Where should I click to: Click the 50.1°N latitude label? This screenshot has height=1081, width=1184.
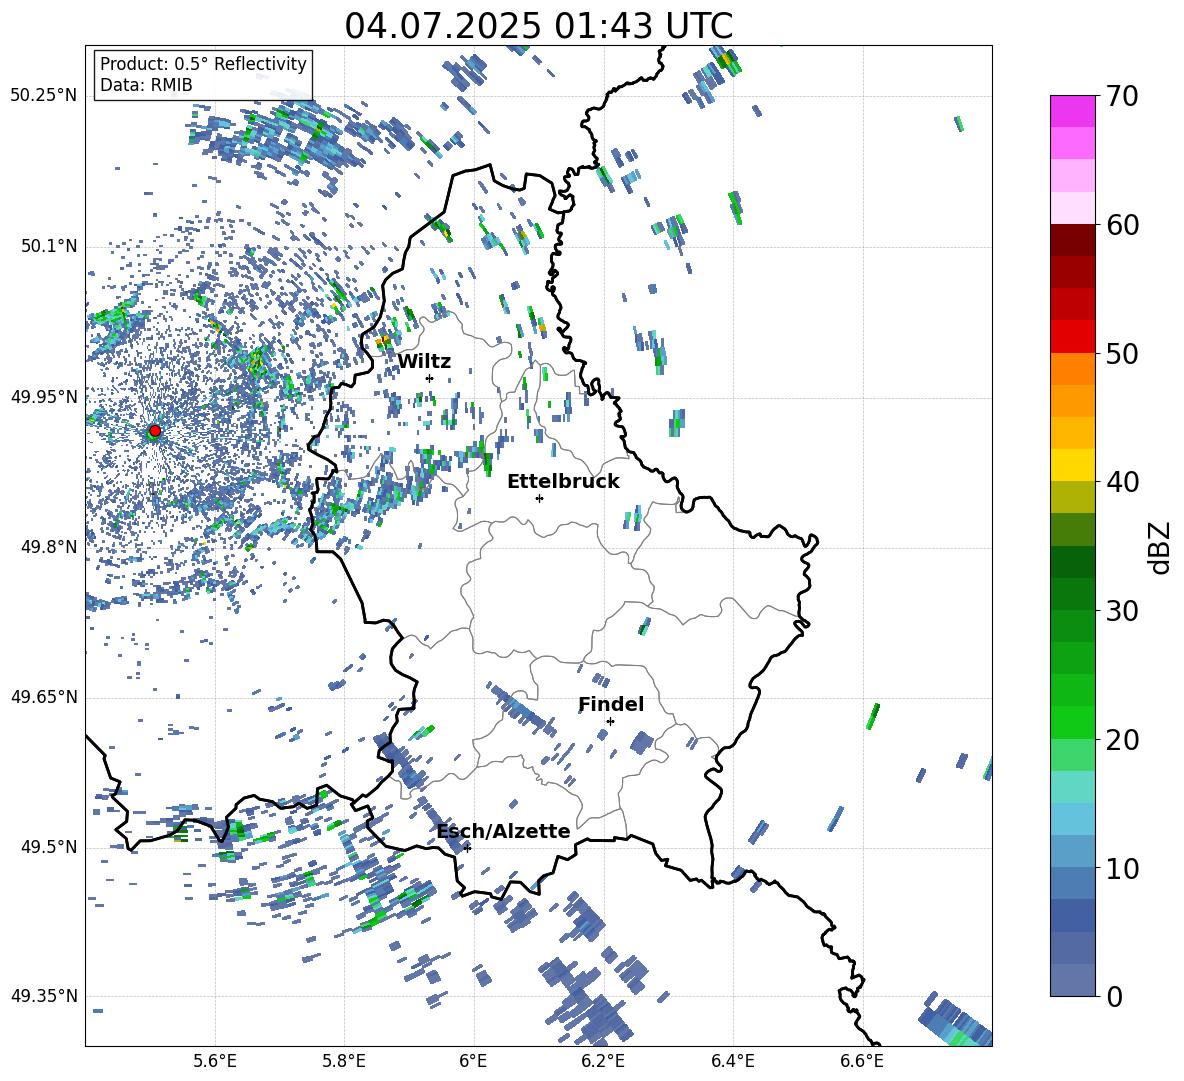pyautogui.click(x=48, y=246)
